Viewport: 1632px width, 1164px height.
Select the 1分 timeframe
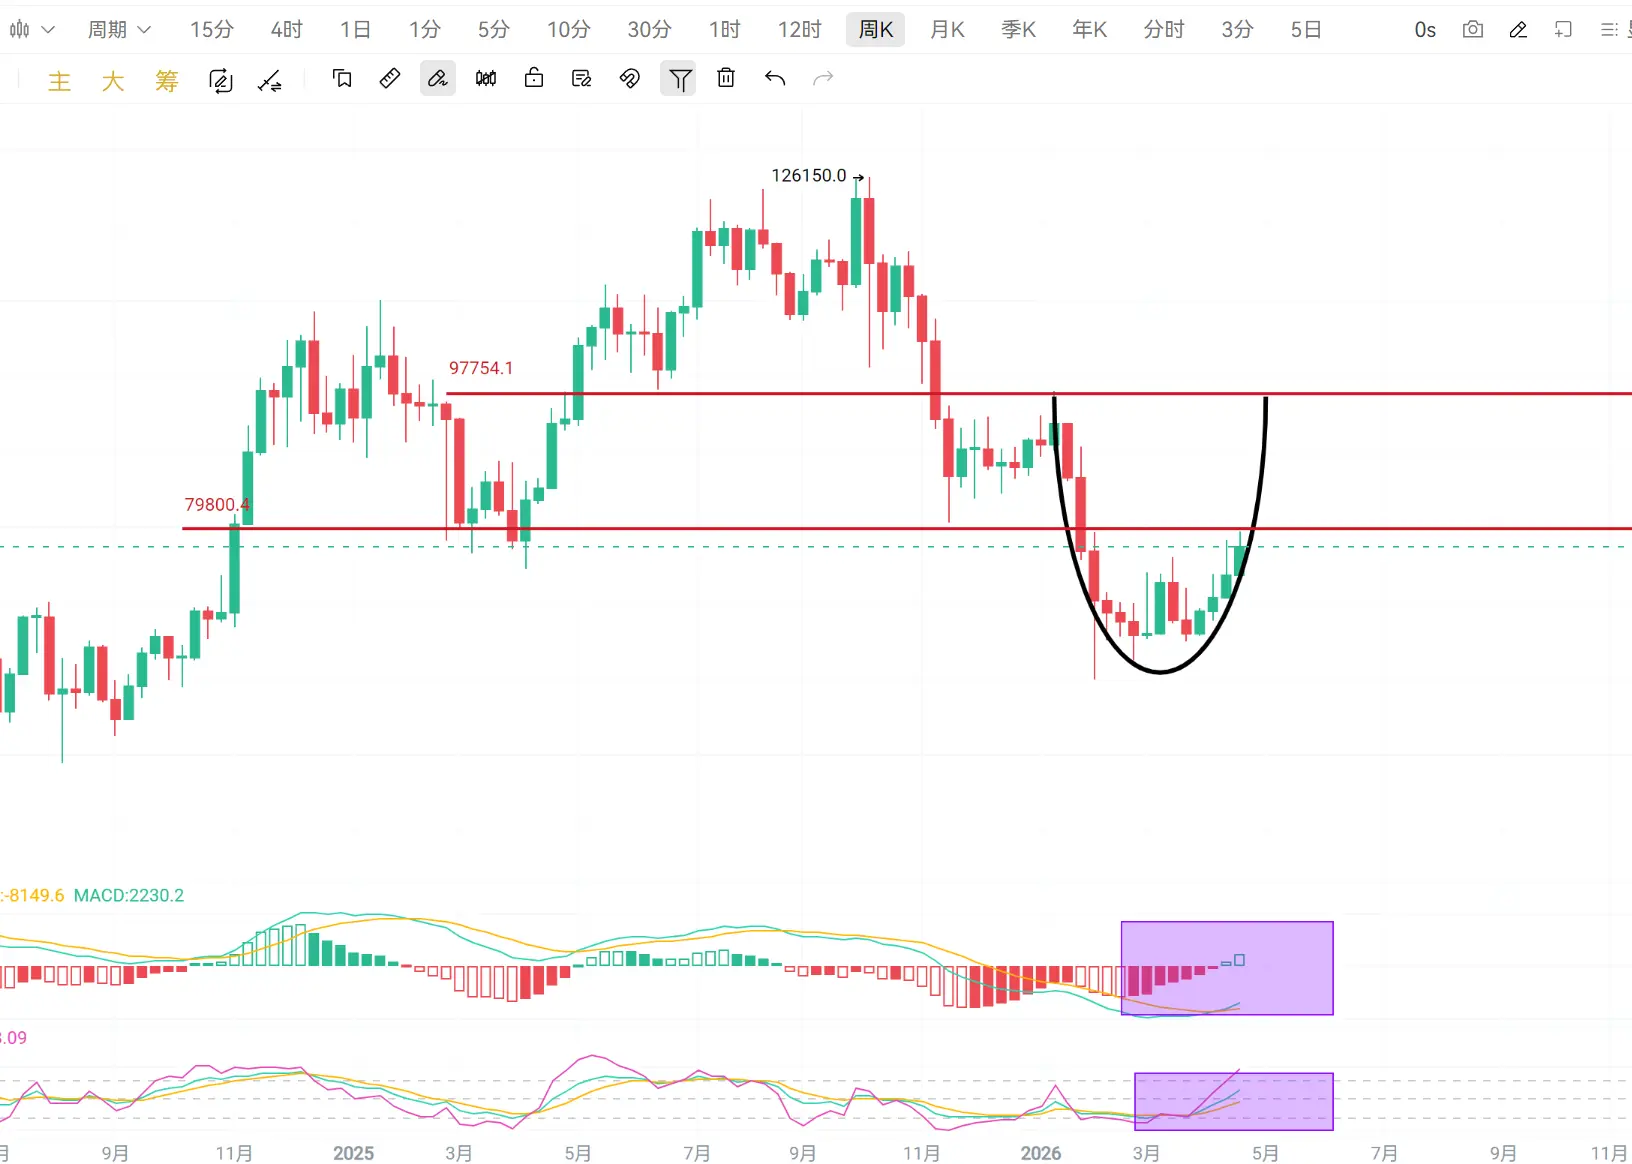coord(425,30)
